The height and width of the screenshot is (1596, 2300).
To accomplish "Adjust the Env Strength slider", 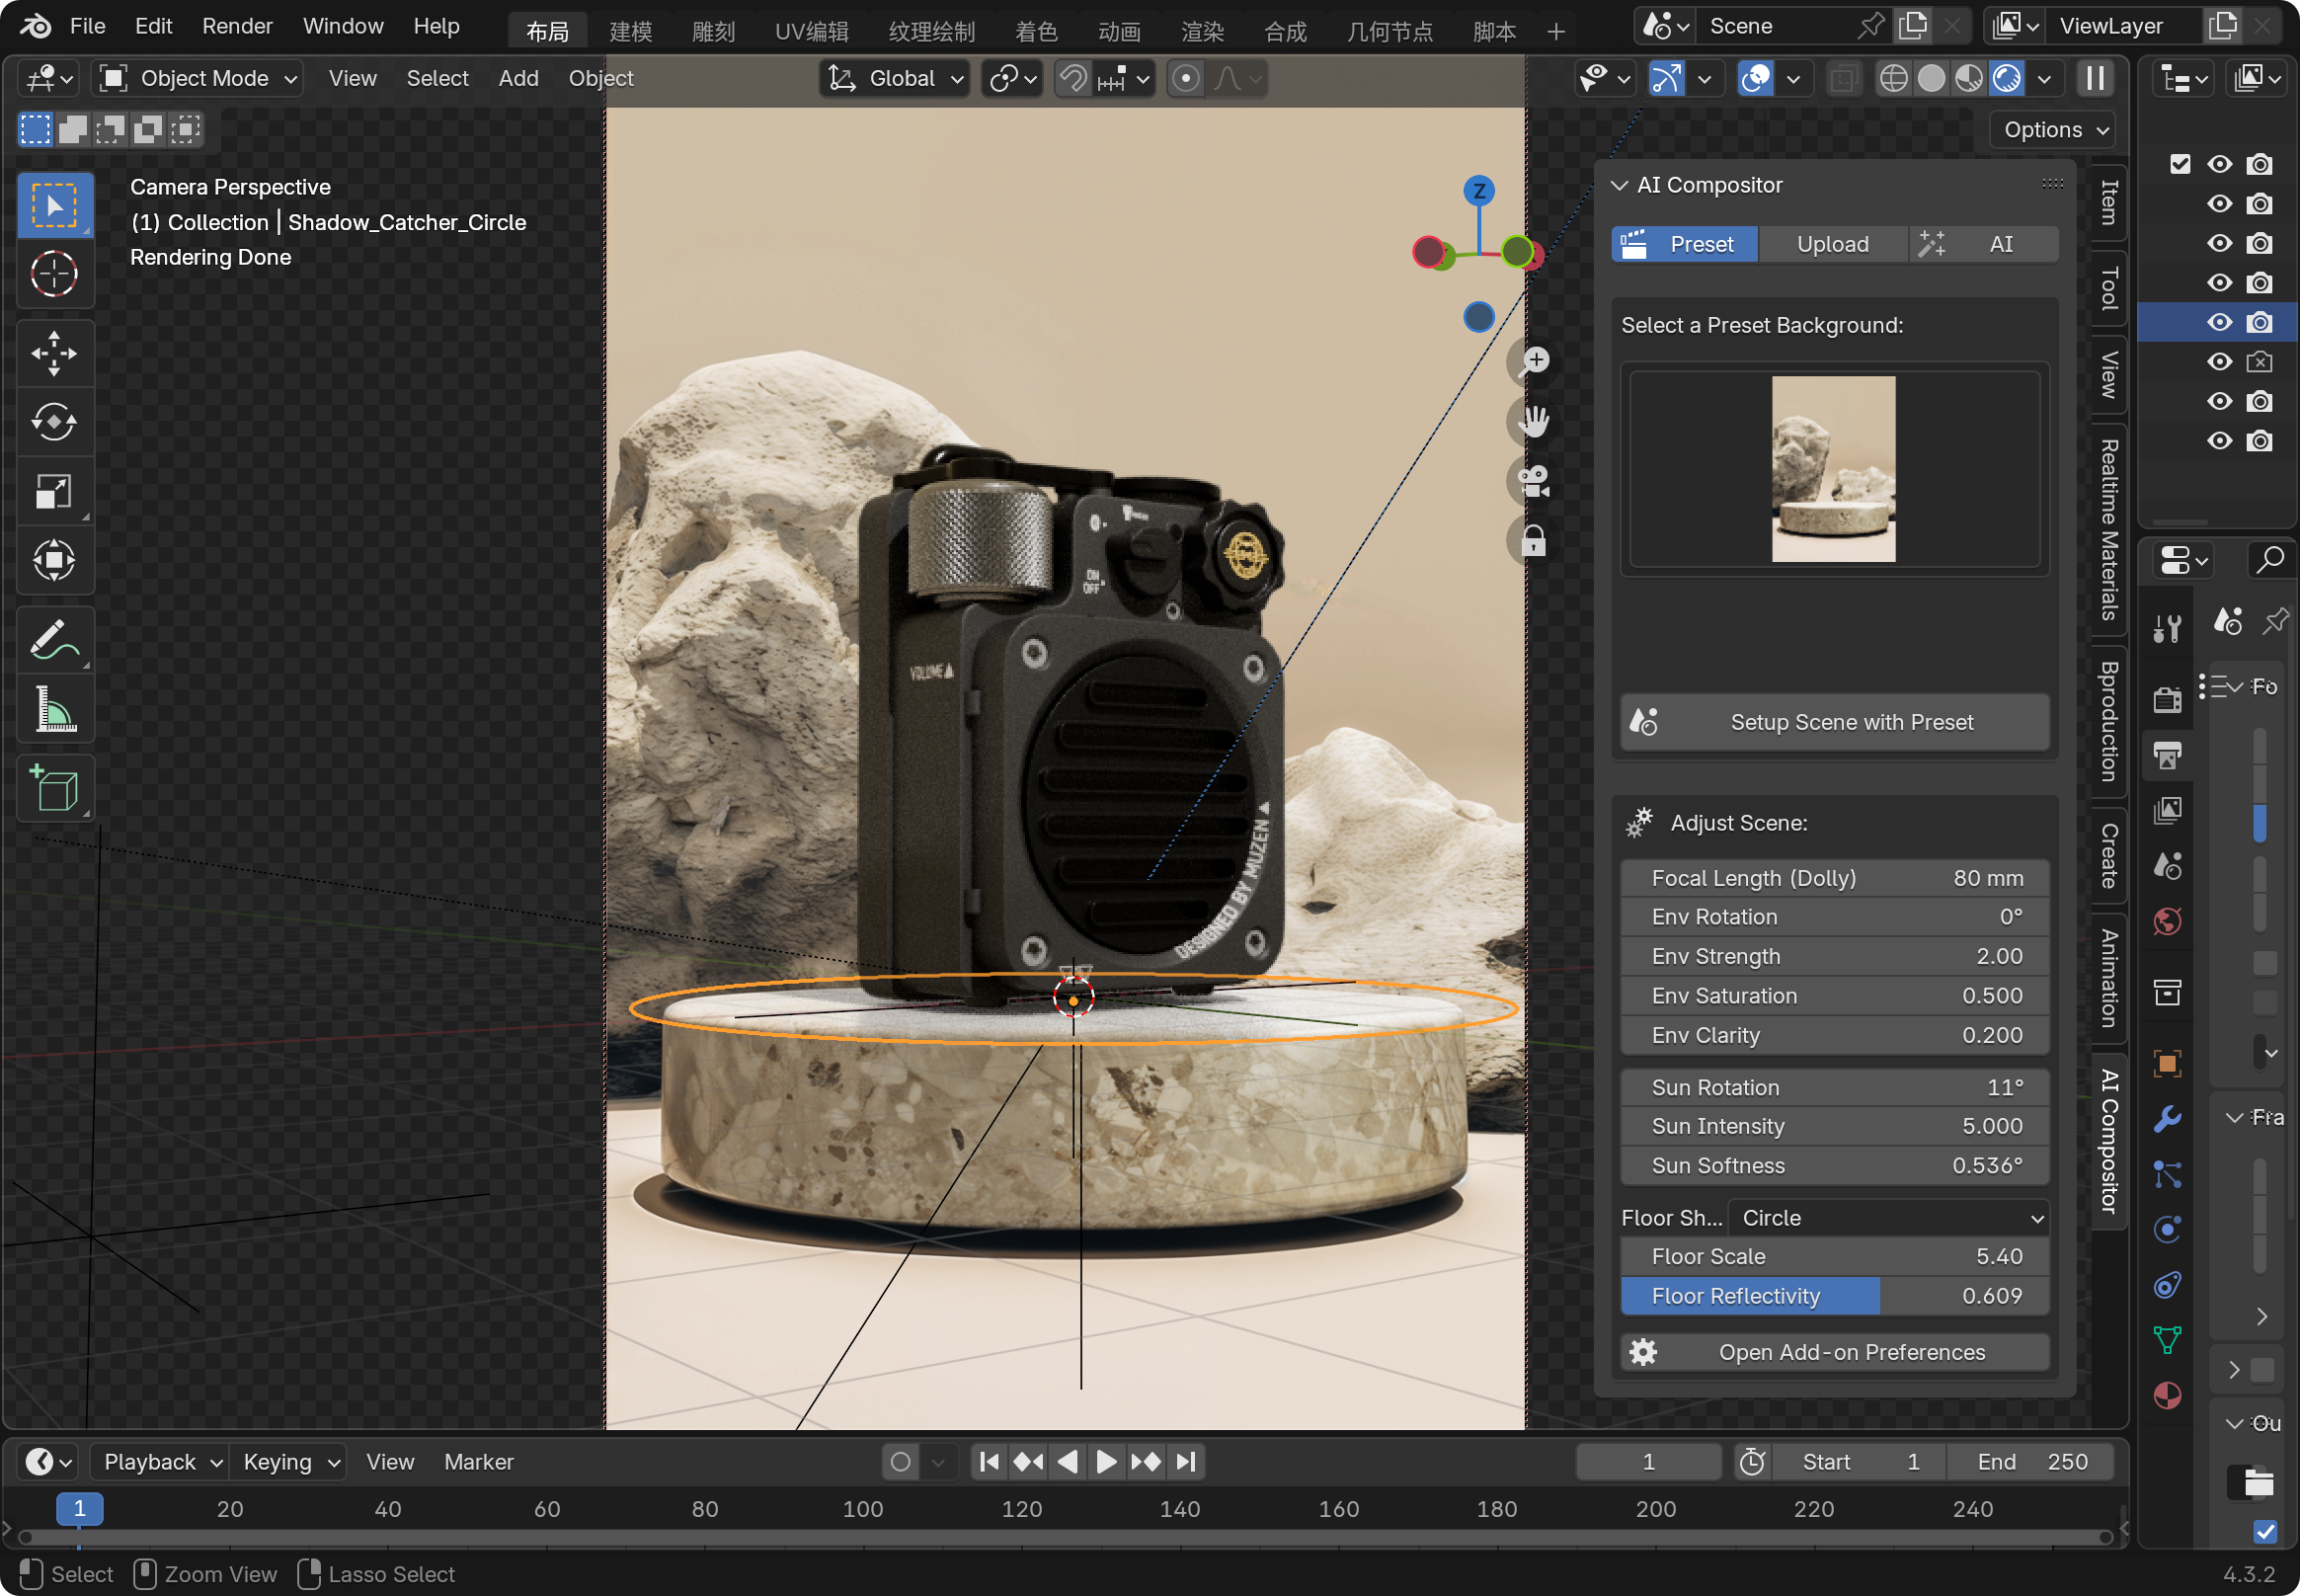I will 1835,956.
